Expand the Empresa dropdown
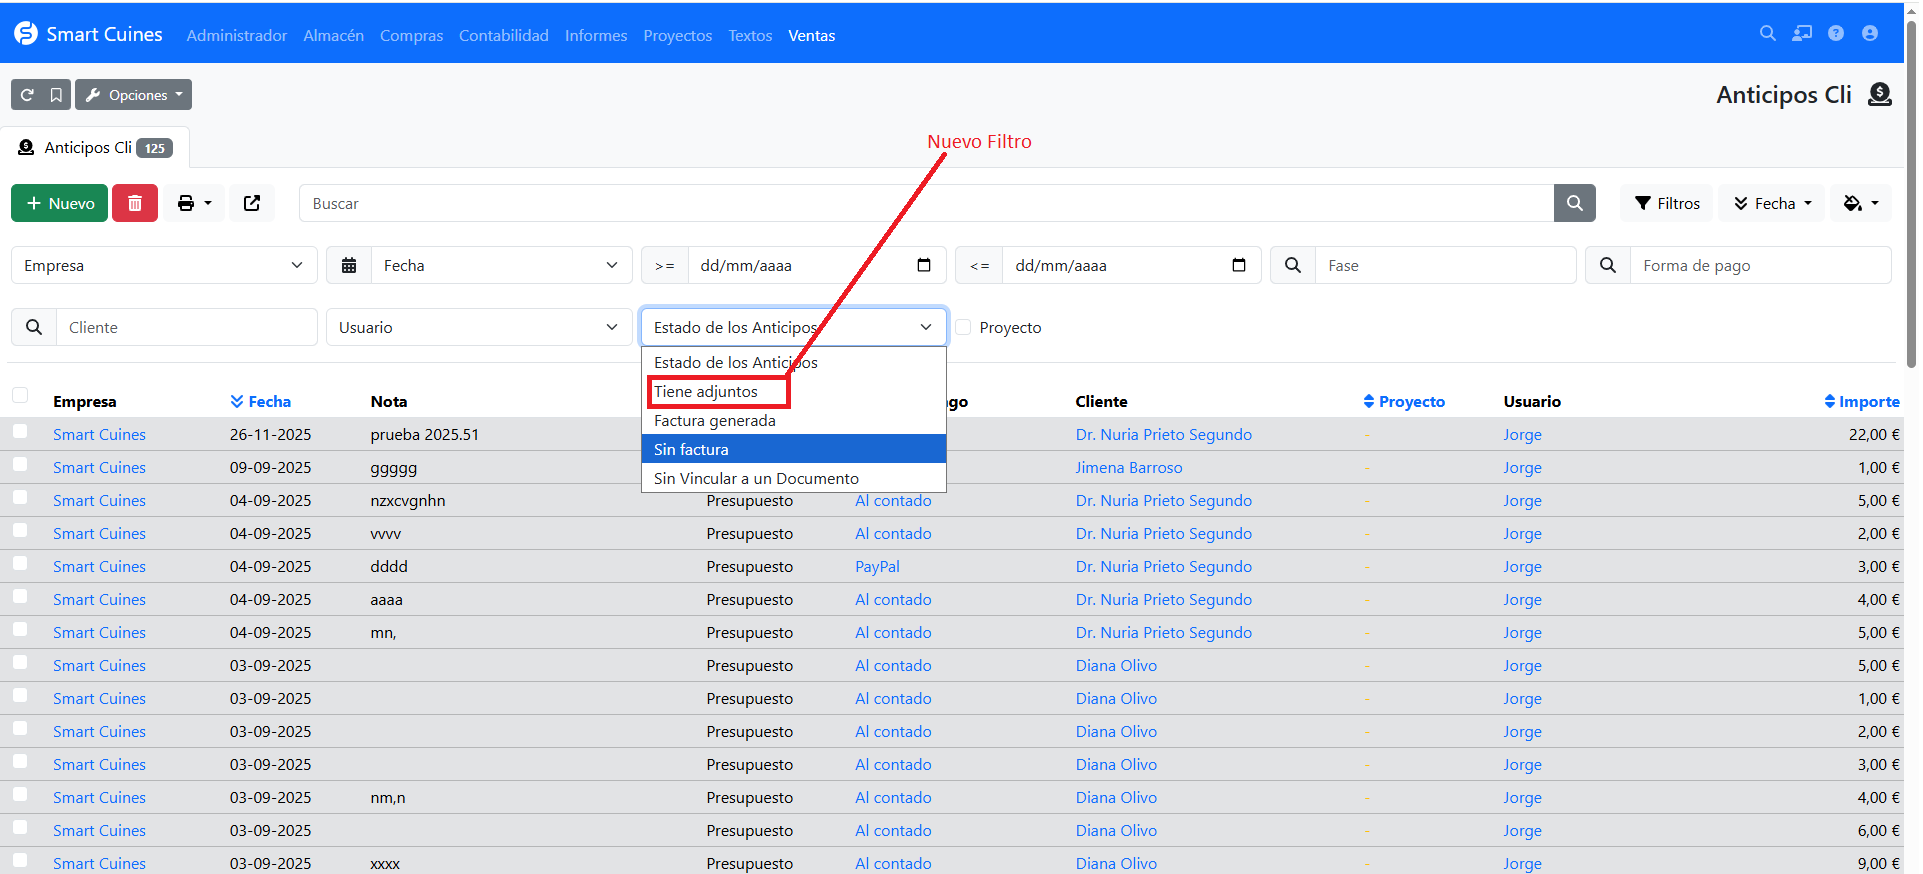Screen dimensions: 1923x874 [x=164, y=265]
